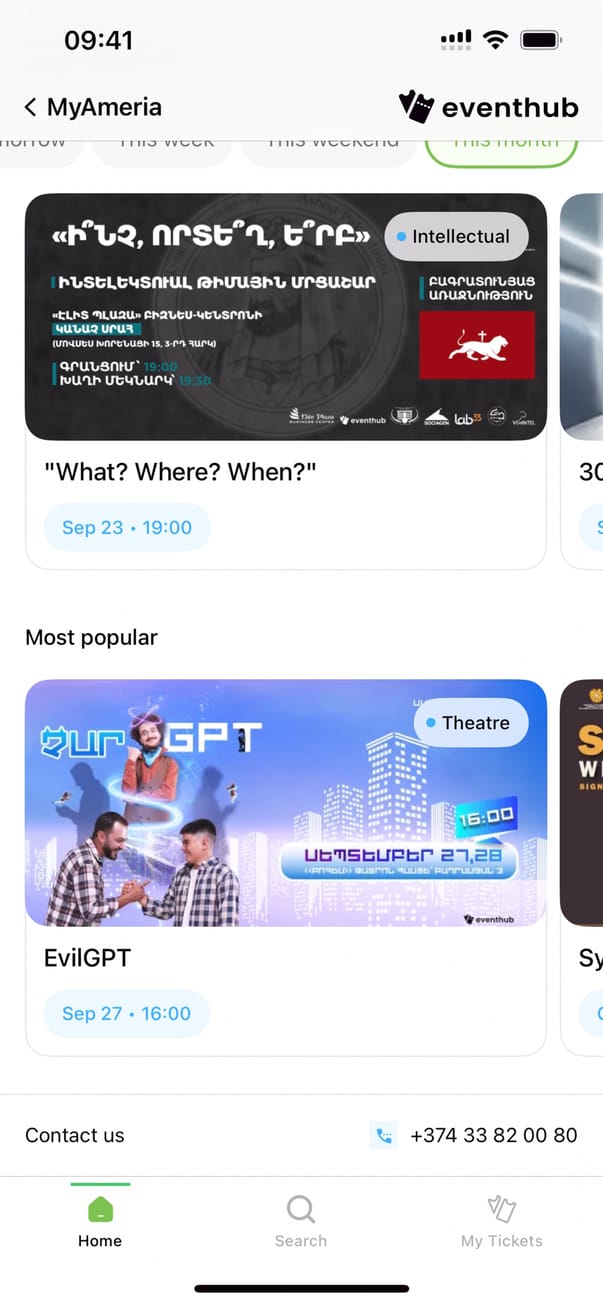Image resolution: width=603 pixels, height=1305 pixels.
Task: Tap the Sep 27 • 16:00 date chip
Action: pos(127,1013)
